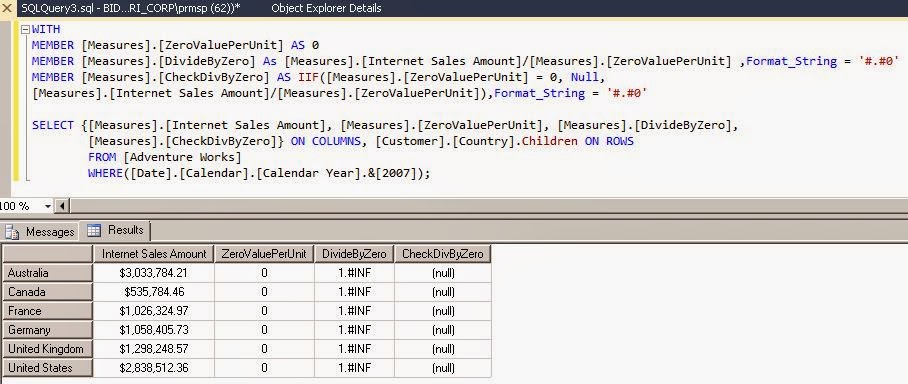908x384 pixels.
Task: Select the France row header
Action: 47,311
